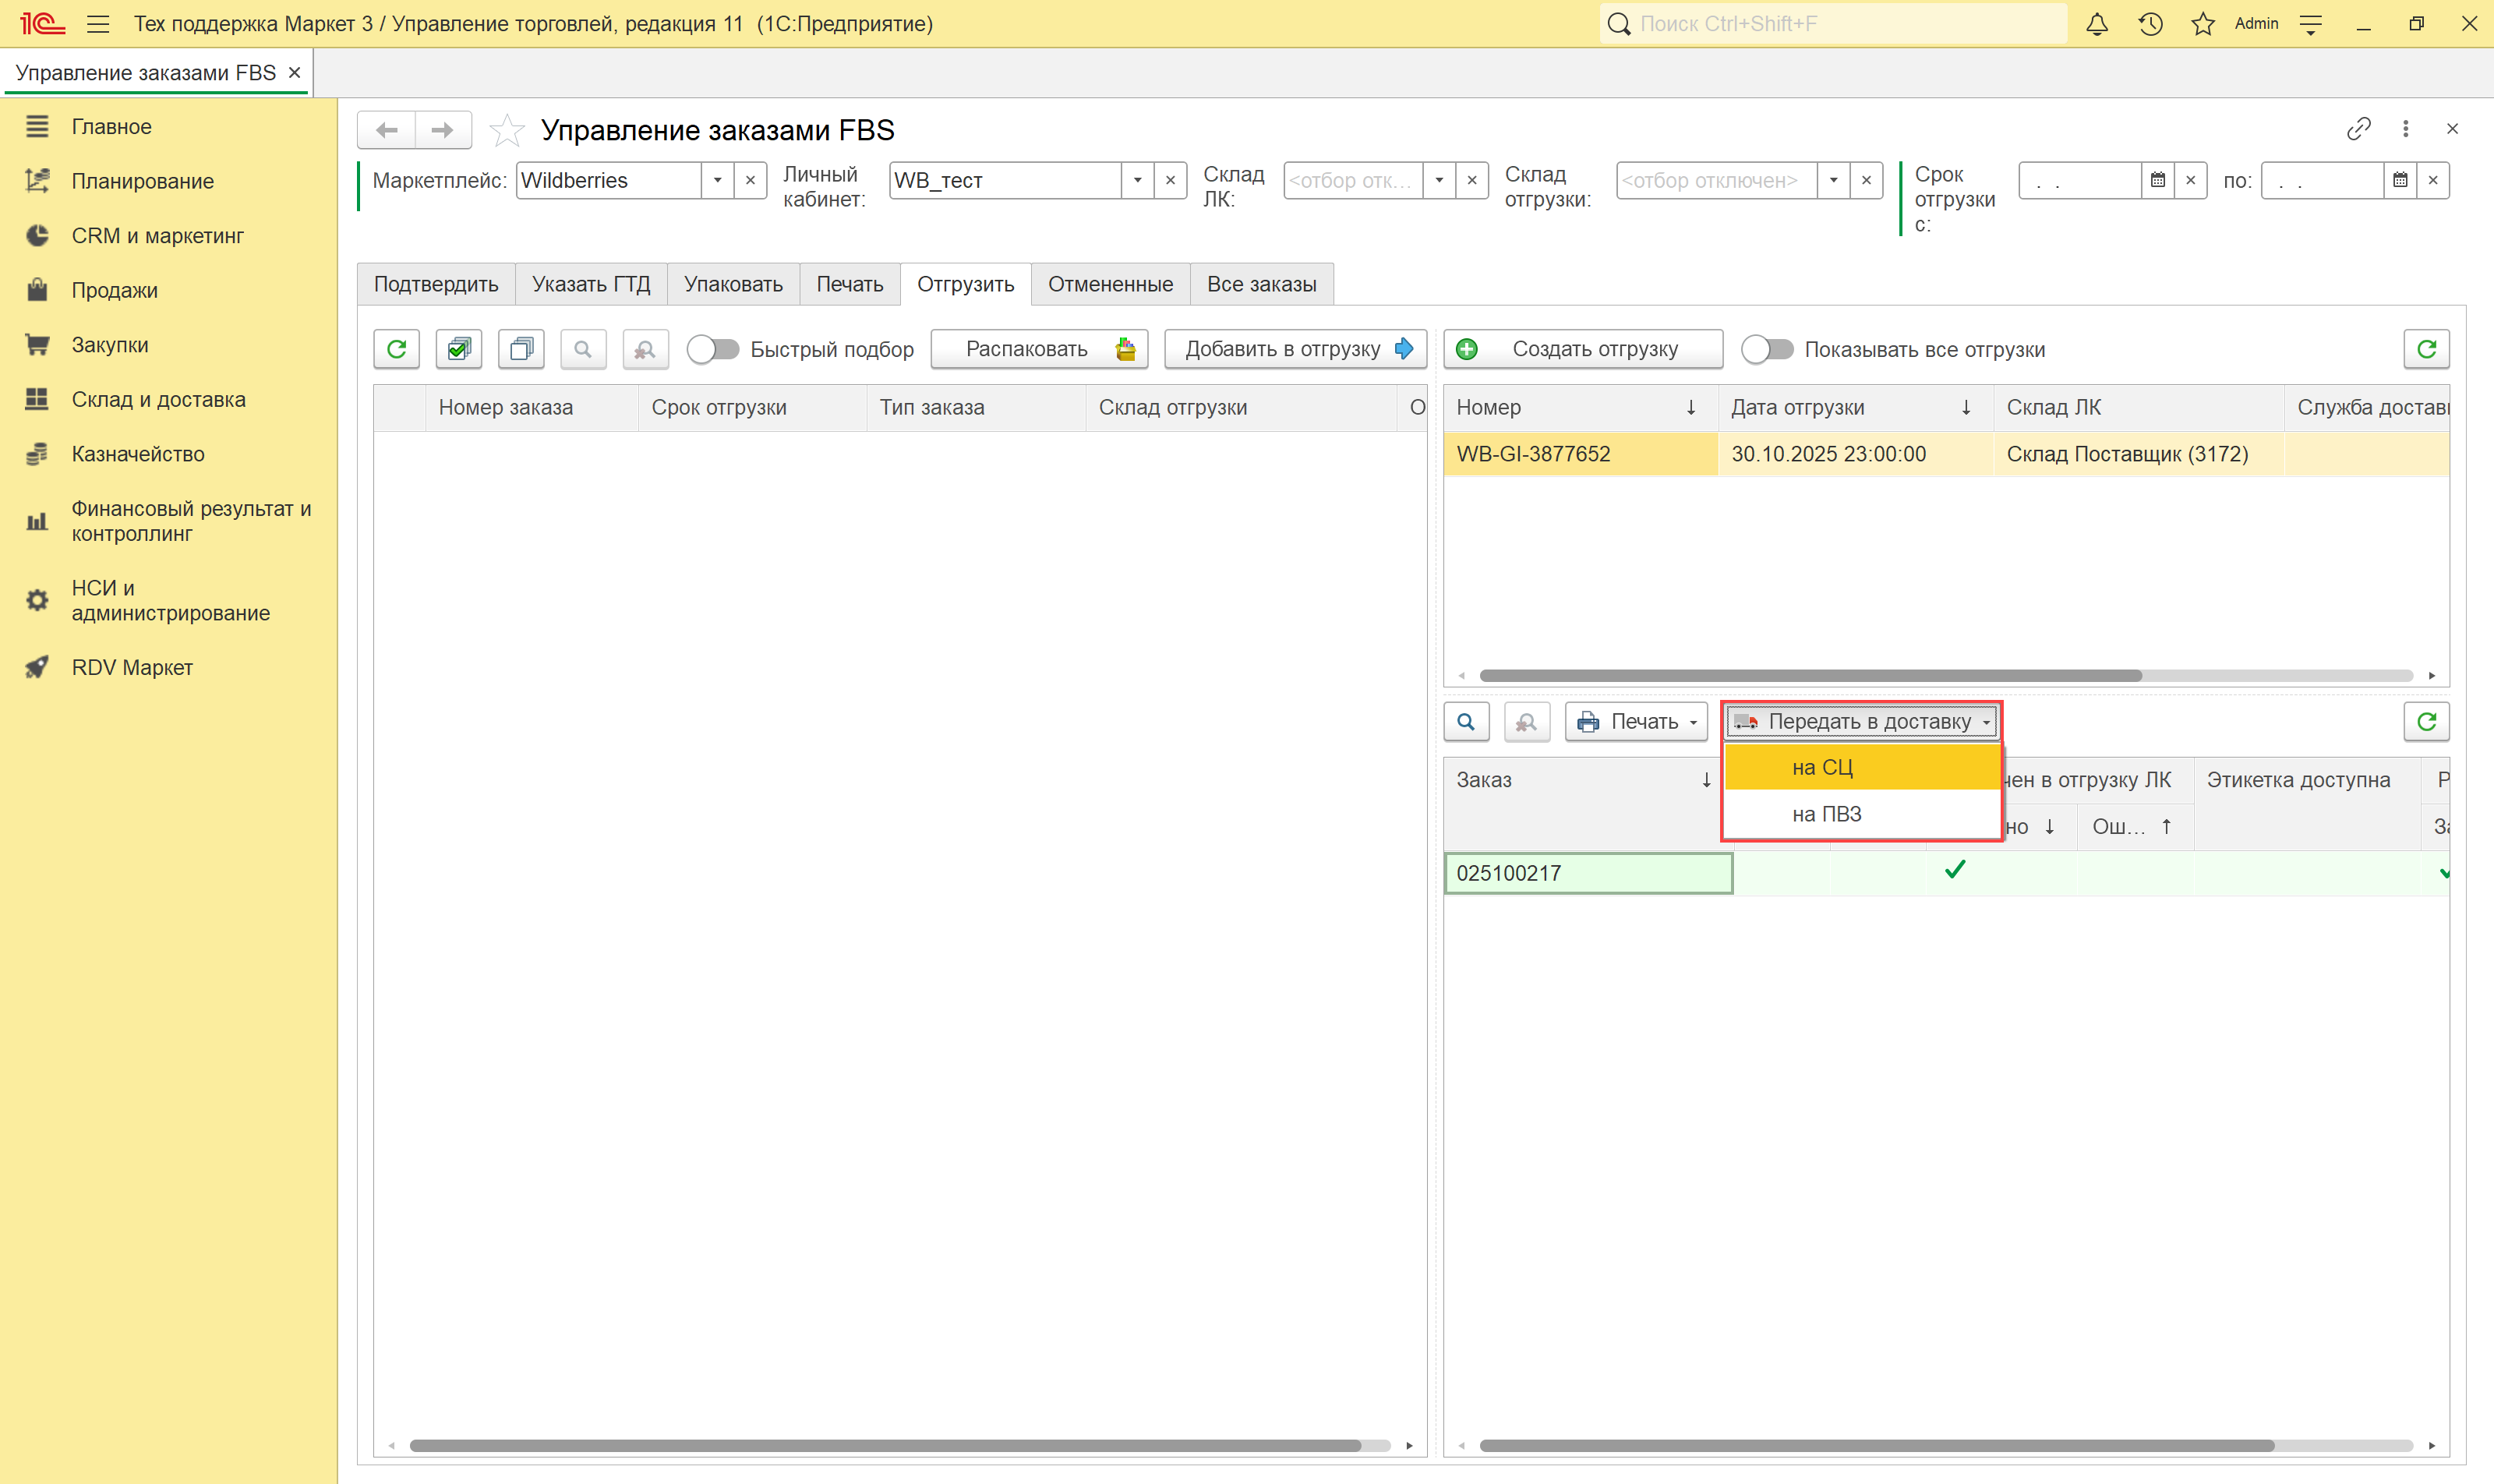Click the select all checked rows icon
The width and height of the screenshot is (2494, 1484).
459,349
